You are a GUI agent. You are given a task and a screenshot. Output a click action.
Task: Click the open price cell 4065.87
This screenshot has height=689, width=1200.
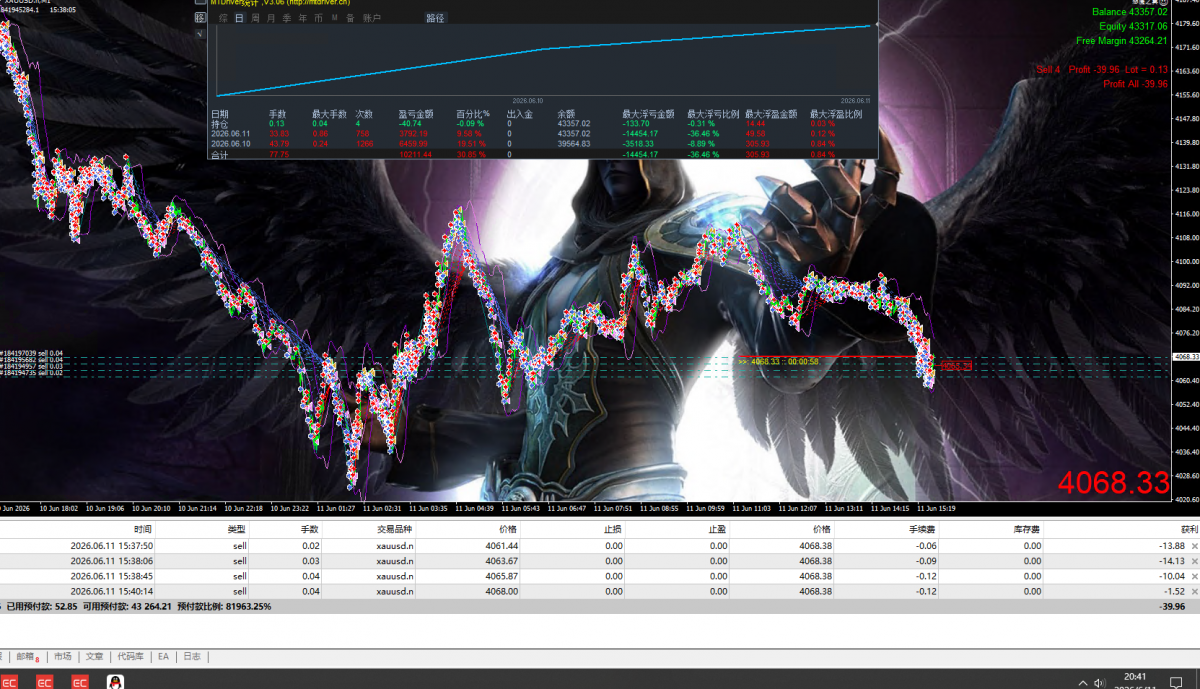(502, 576)
